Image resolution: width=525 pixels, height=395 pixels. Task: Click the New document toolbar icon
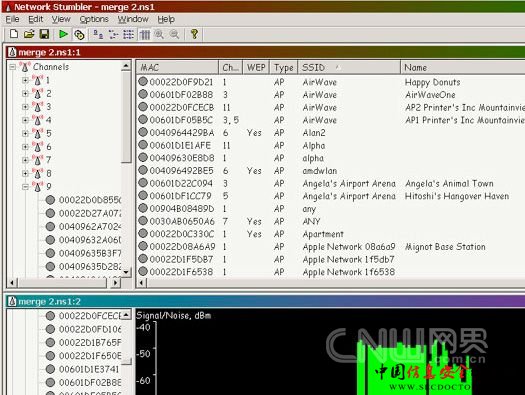(x=14, y=34)
